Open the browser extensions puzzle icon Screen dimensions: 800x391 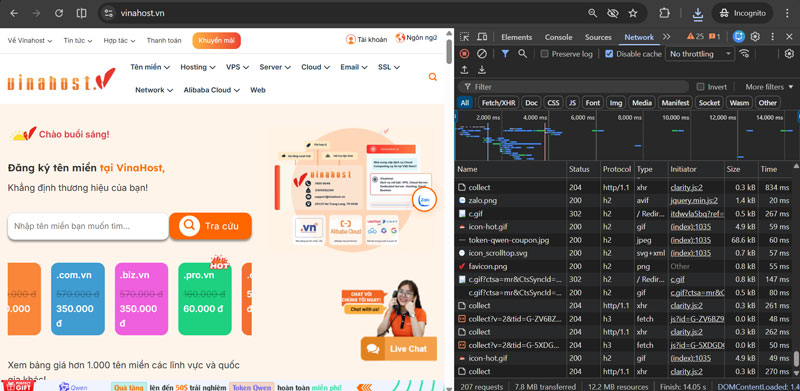click(664, 13)
